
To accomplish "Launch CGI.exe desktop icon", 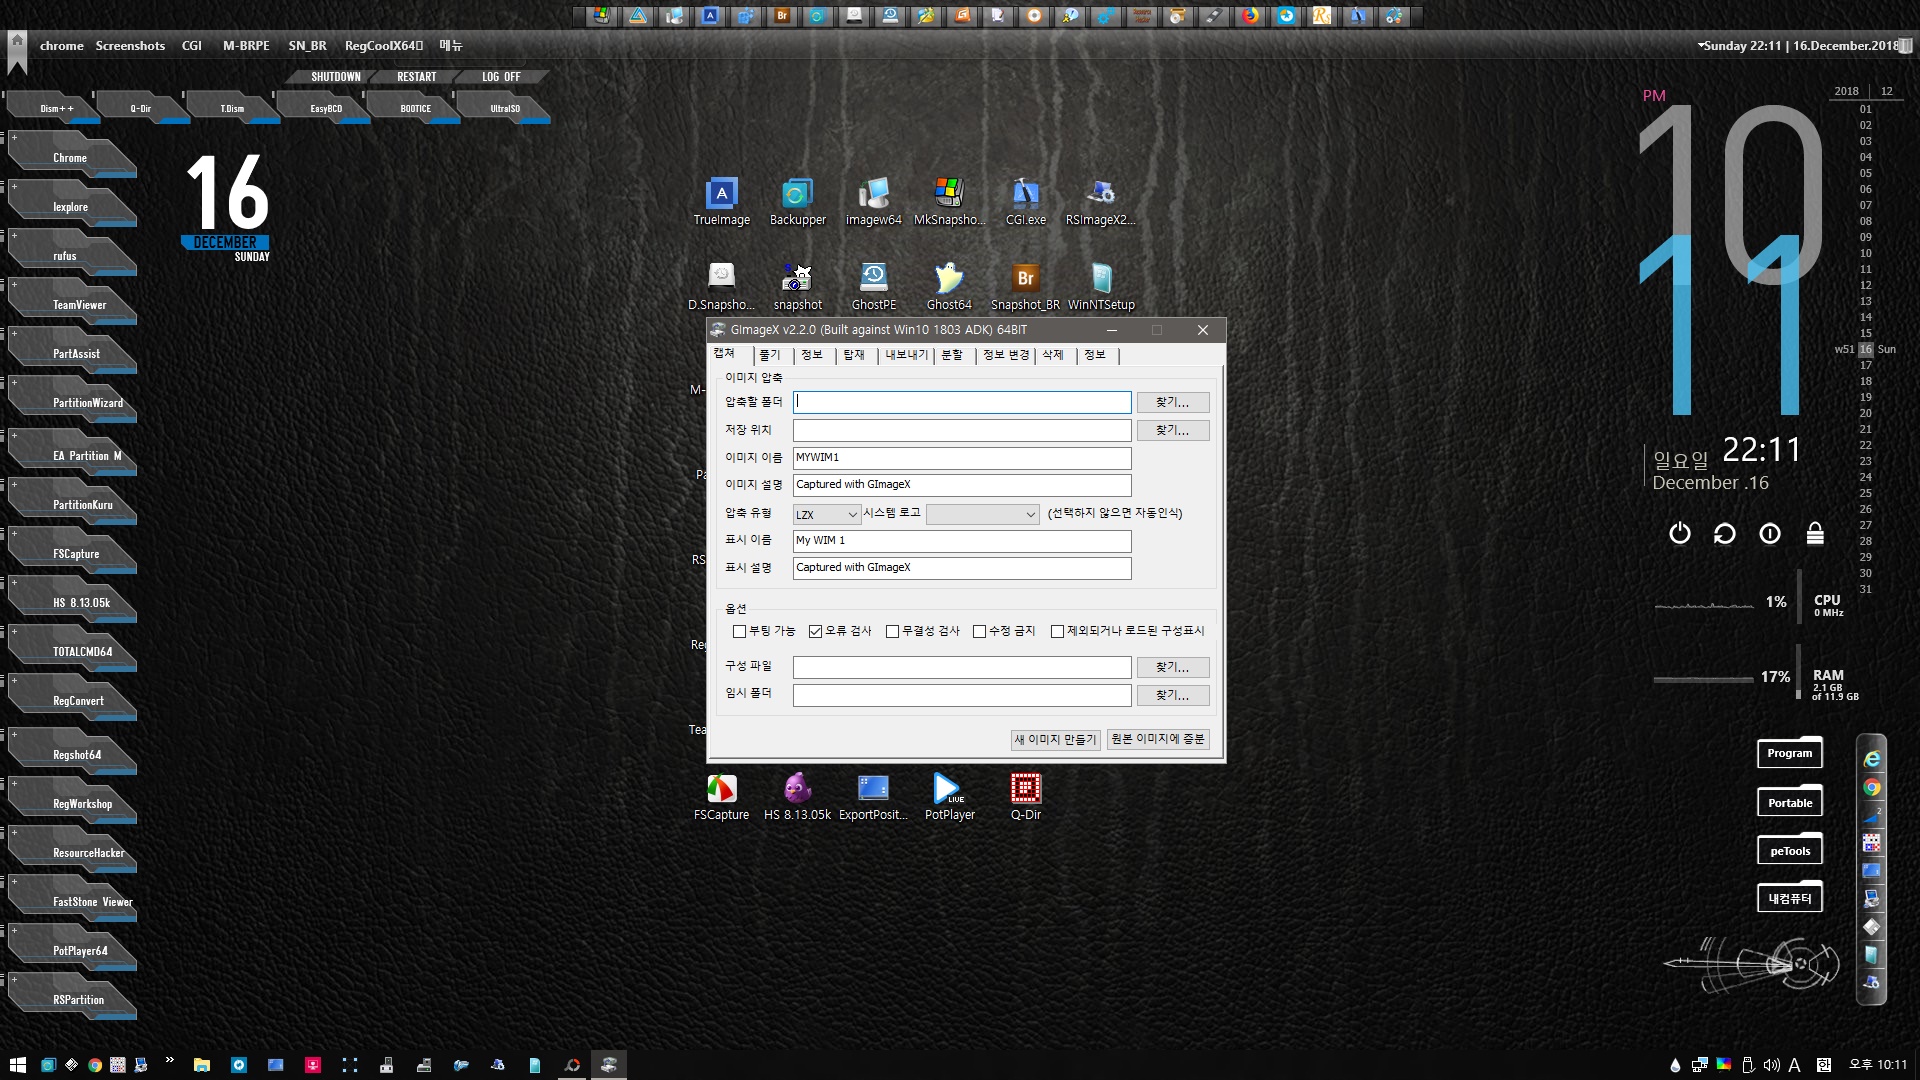I will pyautogui.click(x=1025, y=201).
